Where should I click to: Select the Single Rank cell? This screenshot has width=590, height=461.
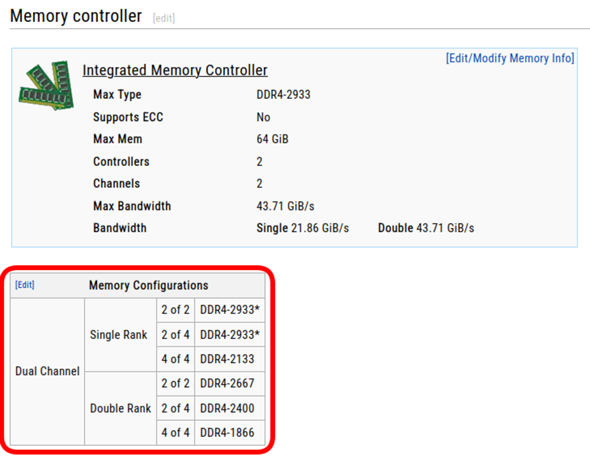tap(120, 335)
